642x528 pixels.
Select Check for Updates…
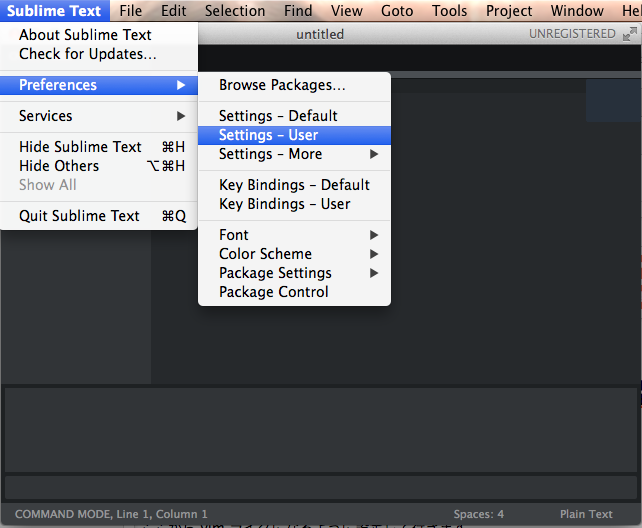pos(99,54)
